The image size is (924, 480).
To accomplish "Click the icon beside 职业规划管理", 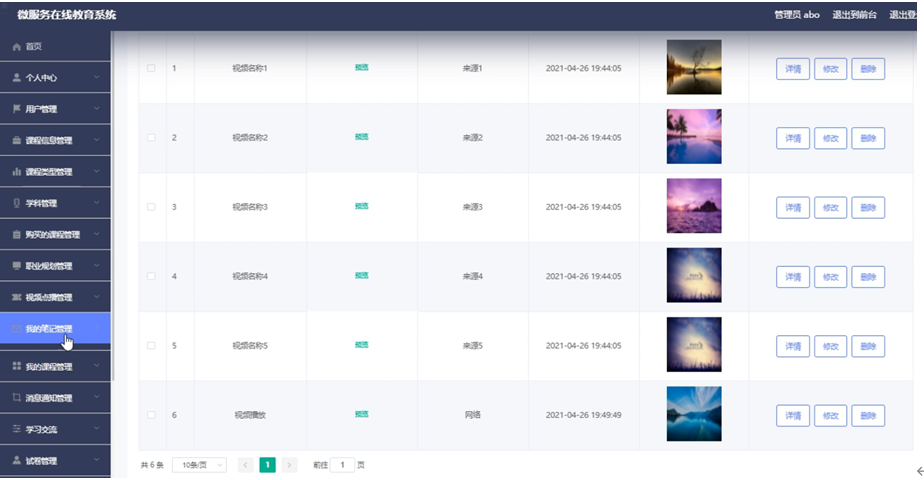I will point(16,266).
